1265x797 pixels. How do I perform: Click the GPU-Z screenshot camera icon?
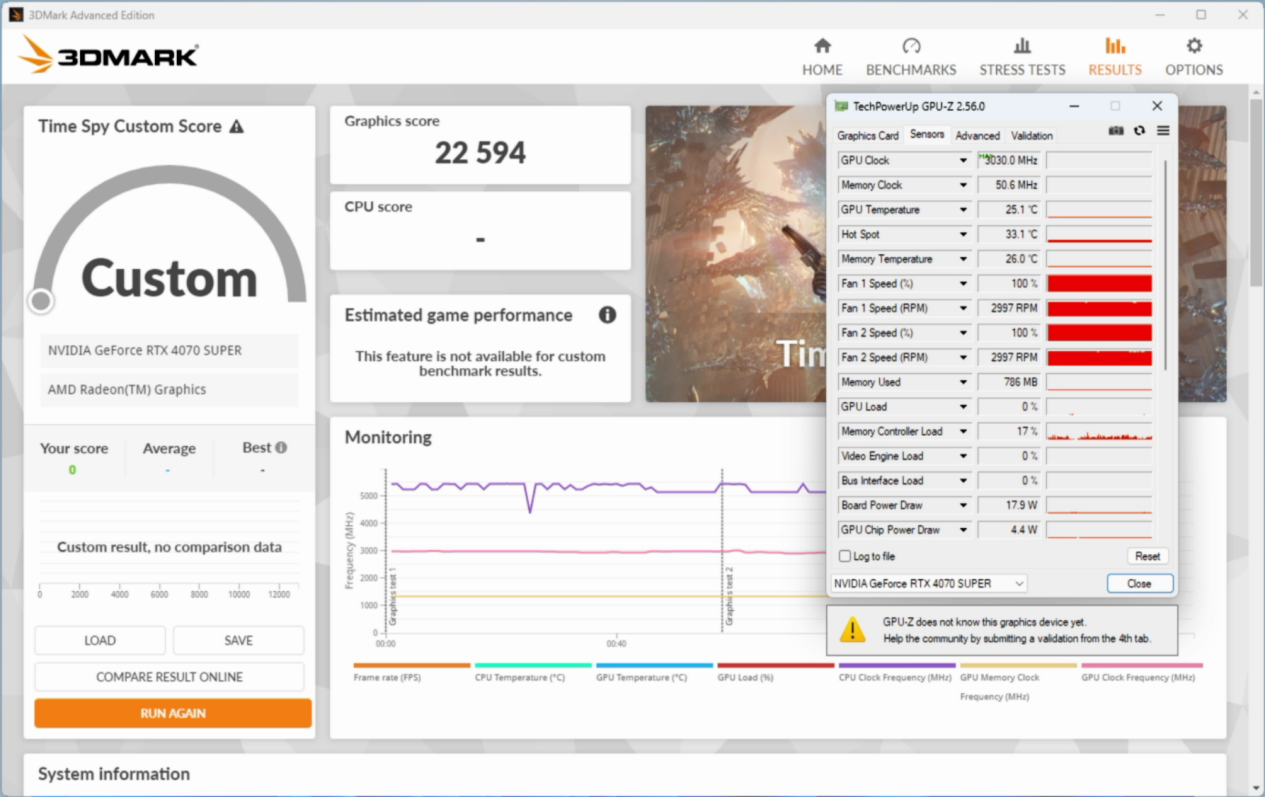(1117, 131)
